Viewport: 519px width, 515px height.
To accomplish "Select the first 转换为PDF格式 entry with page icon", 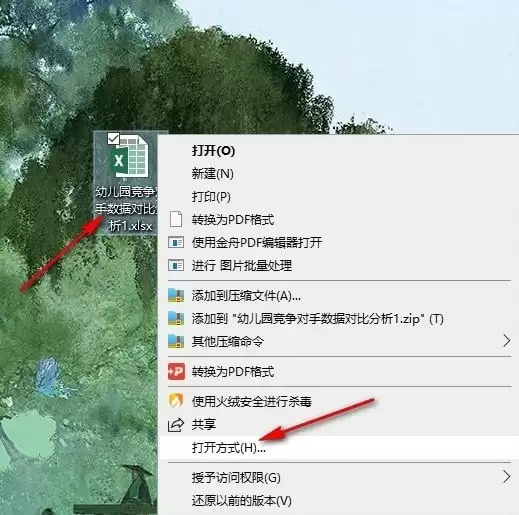I will click(233, 220).
